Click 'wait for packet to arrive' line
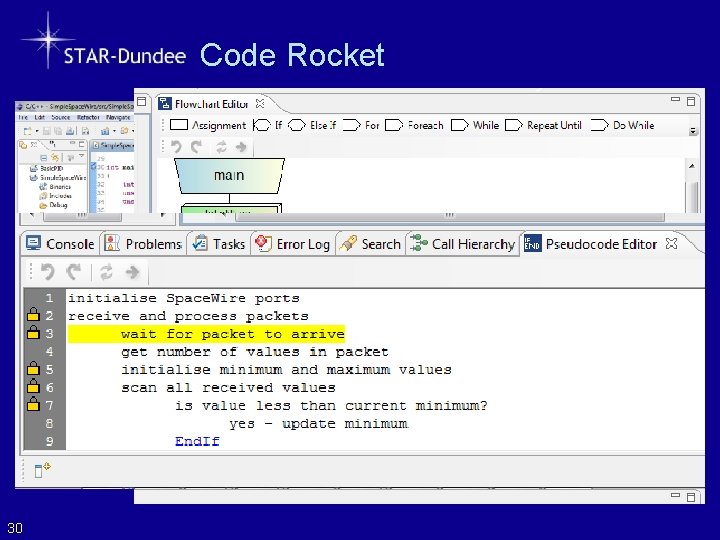720x540 pixels. pyautogui.click(x=233, y=334)
